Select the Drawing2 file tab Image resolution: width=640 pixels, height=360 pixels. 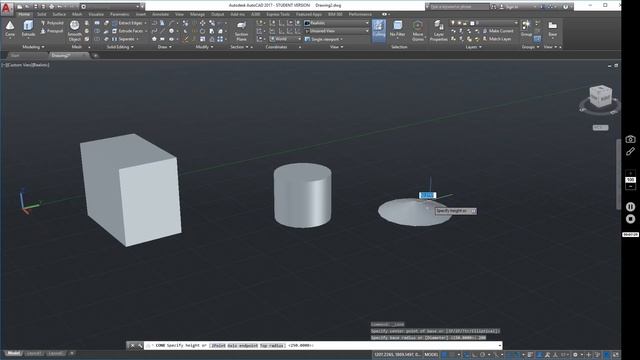pos(68,56)
